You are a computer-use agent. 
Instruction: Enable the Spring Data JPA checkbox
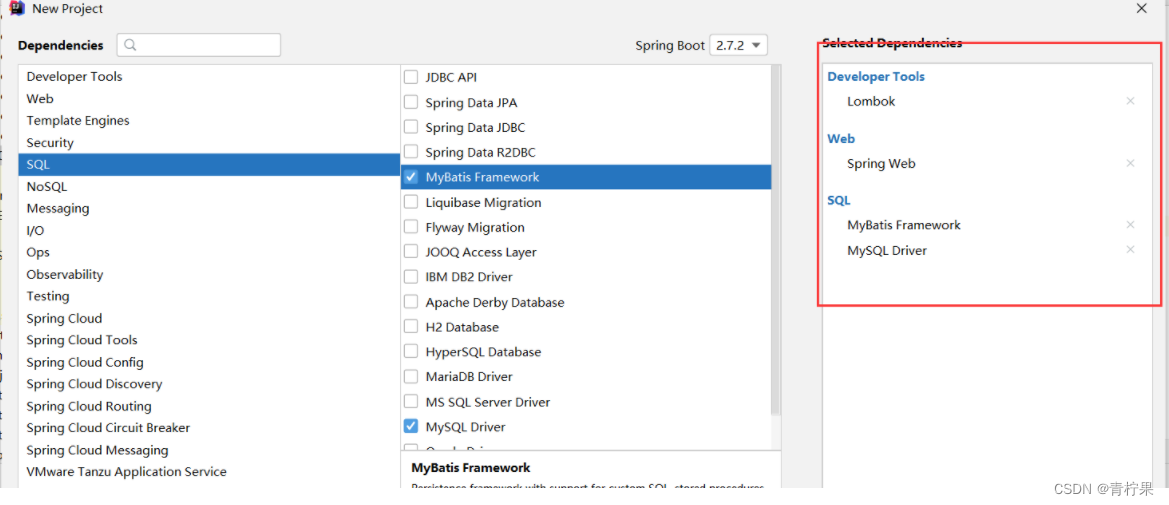click(411, 102)
